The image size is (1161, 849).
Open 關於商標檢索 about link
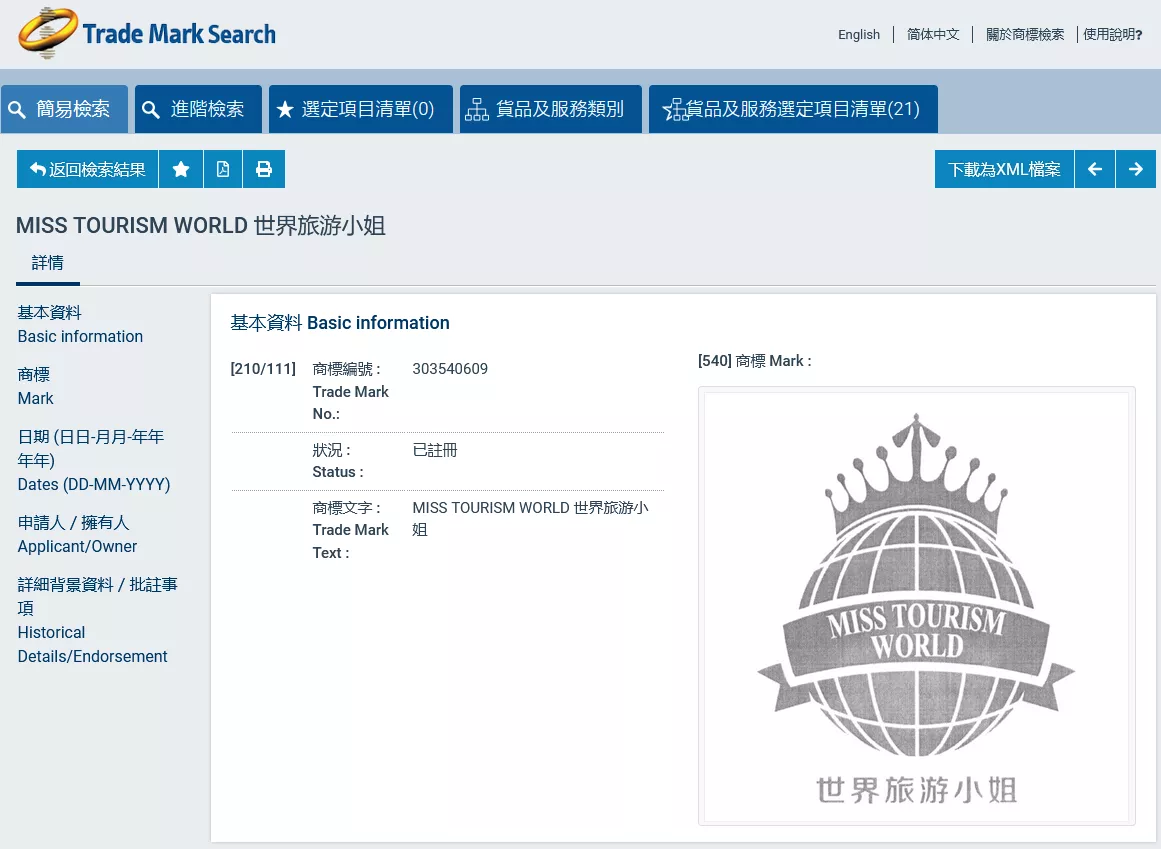(x=1025, y=35)
